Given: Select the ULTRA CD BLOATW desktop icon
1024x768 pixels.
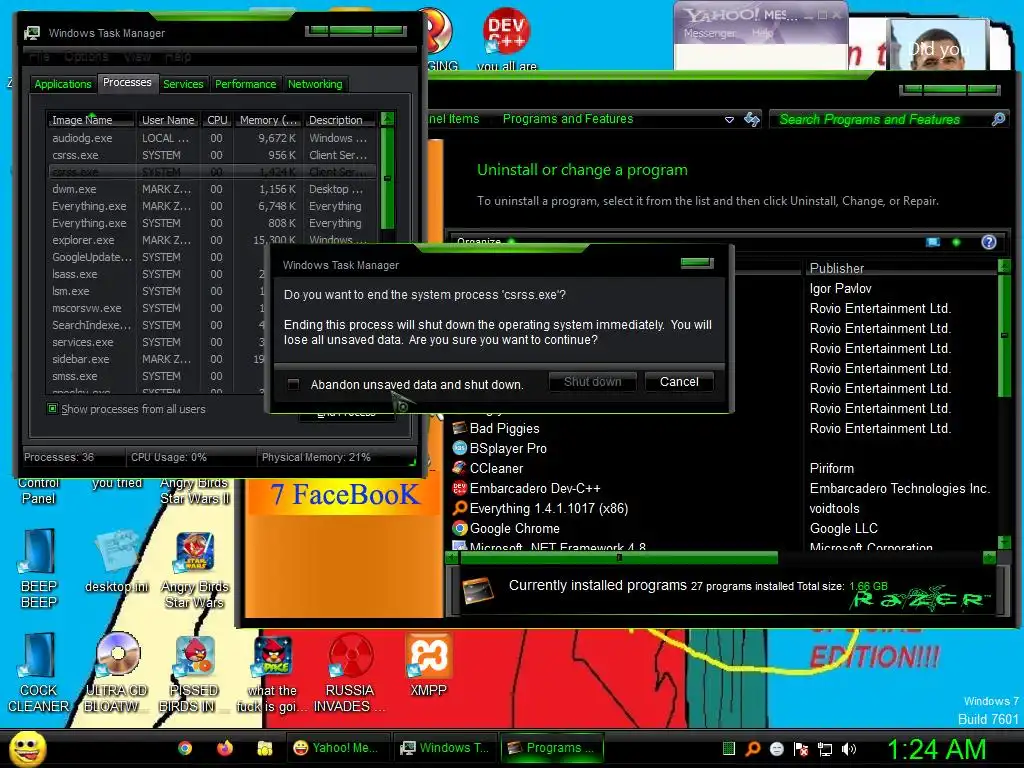Looking at the screenshot, I should coord(116,673).
